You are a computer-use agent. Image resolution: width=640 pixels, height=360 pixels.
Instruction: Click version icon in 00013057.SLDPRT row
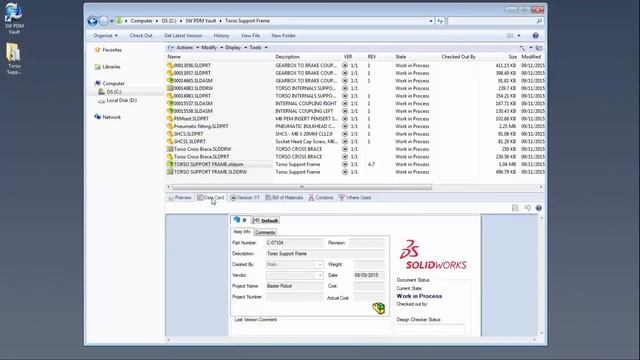pyautogui.click(x=345, y=73)
